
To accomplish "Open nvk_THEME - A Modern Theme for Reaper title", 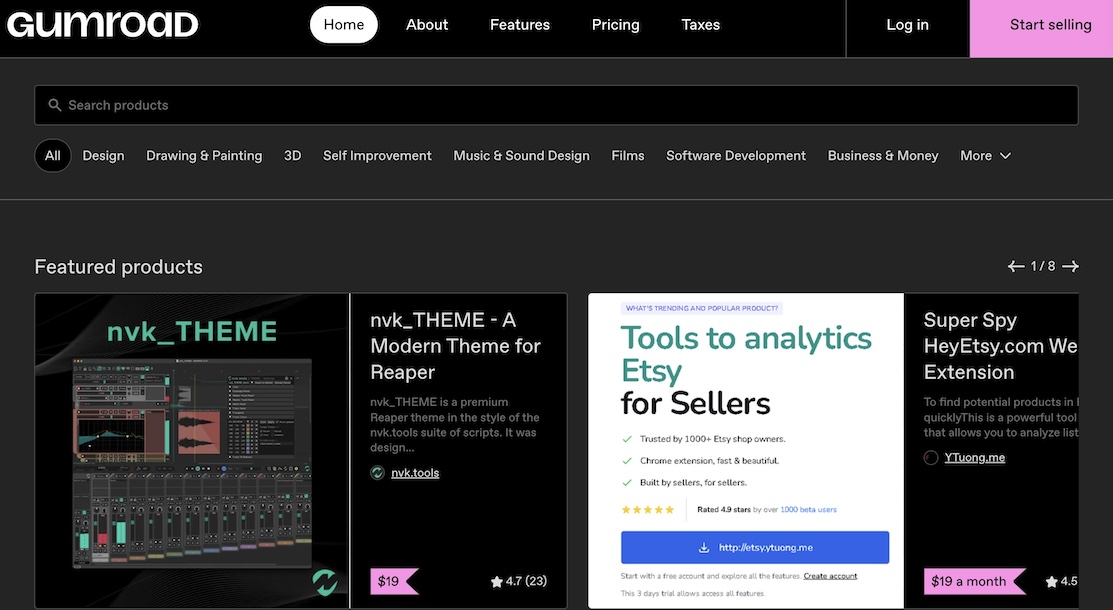I will [x=455, y=346].
